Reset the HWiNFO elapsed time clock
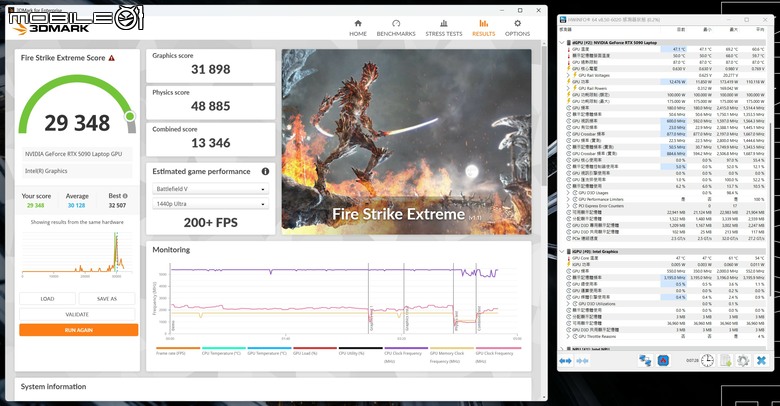Screen dimensions: 780x406 [707, 360]
